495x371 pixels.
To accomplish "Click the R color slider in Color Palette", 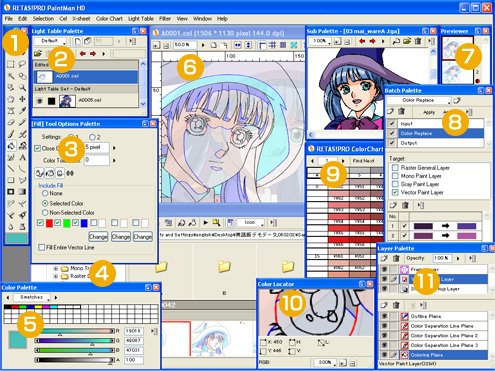I will (75, 331).
